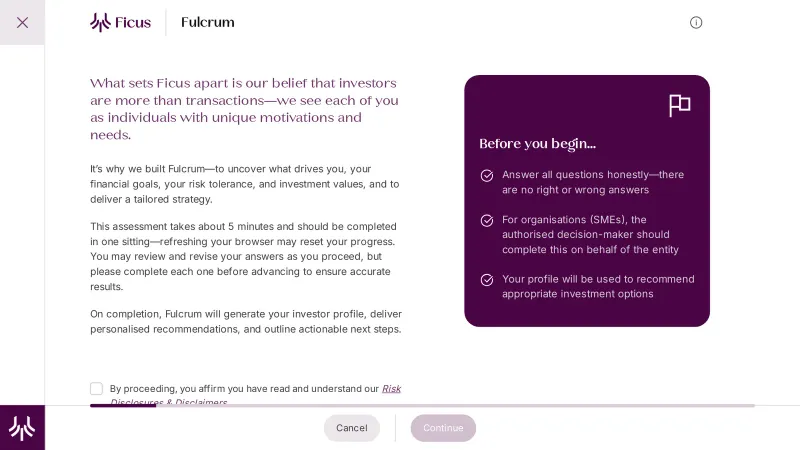Image resolution: width=800 pixels, height=450 pixels.
Task: Click the Ficus logo in the header
Action: point(120,22)
